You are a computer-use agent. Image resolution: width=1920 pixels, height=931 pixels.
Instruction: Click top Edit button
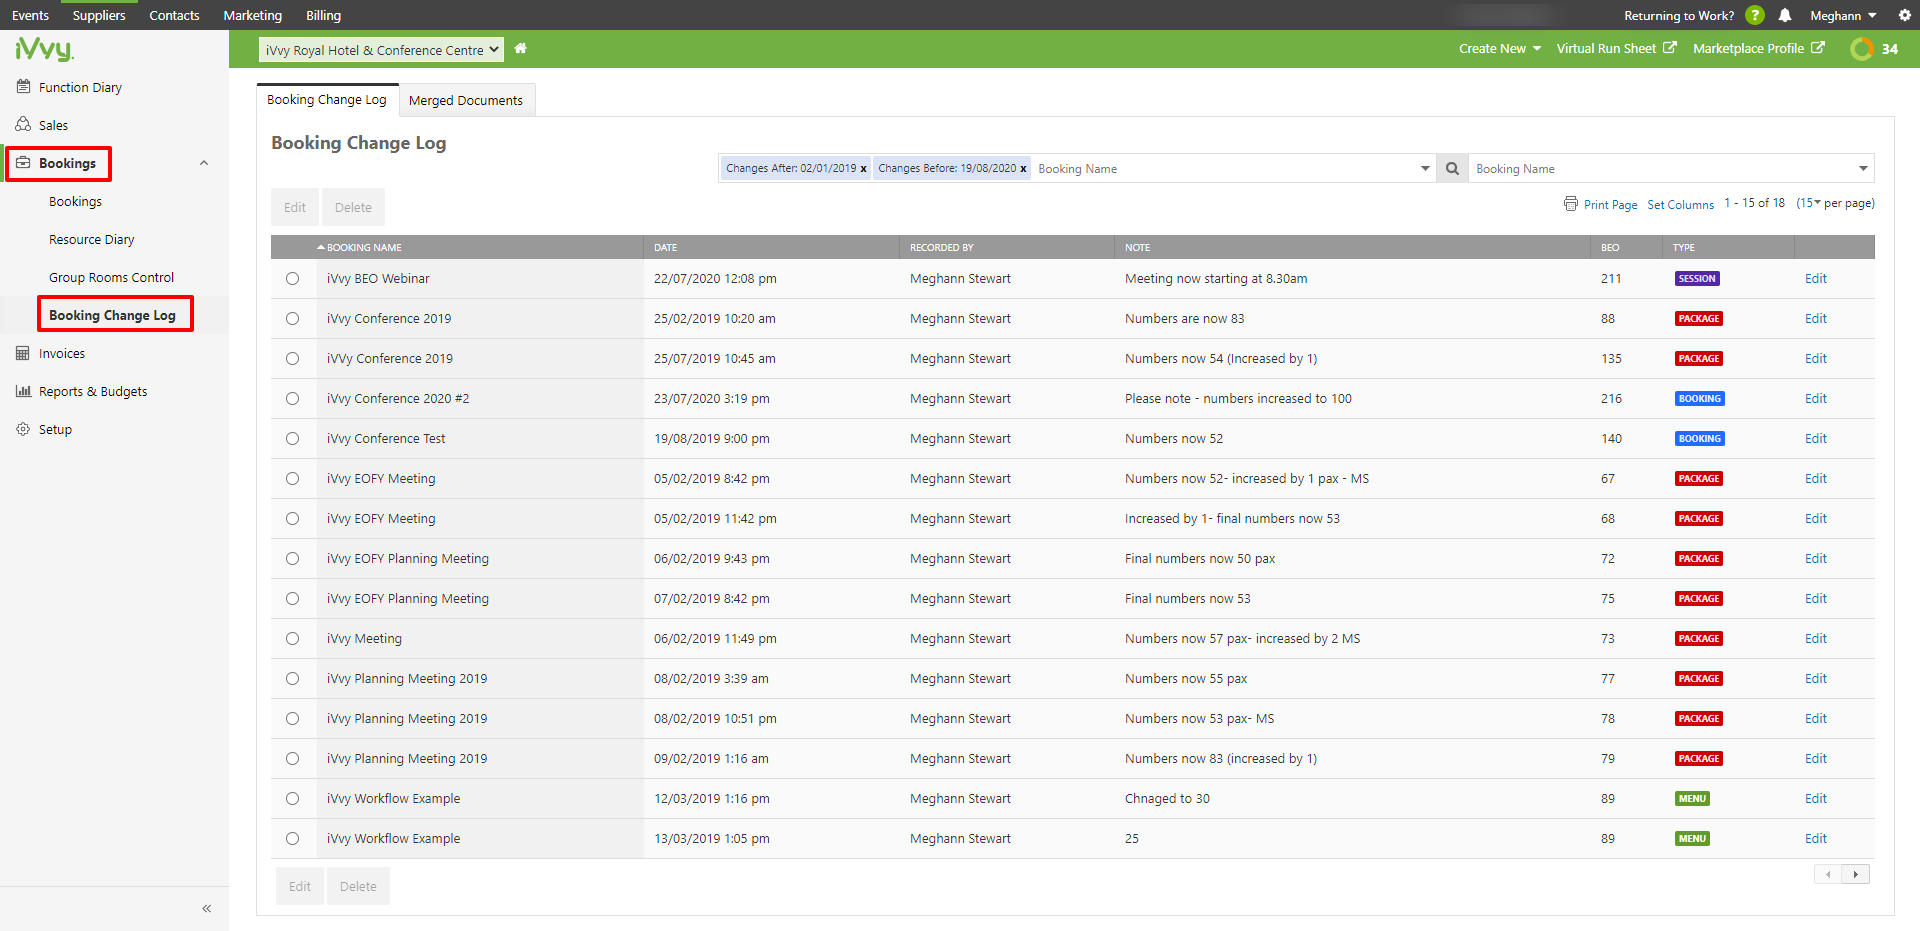click(x=295, y=207)
